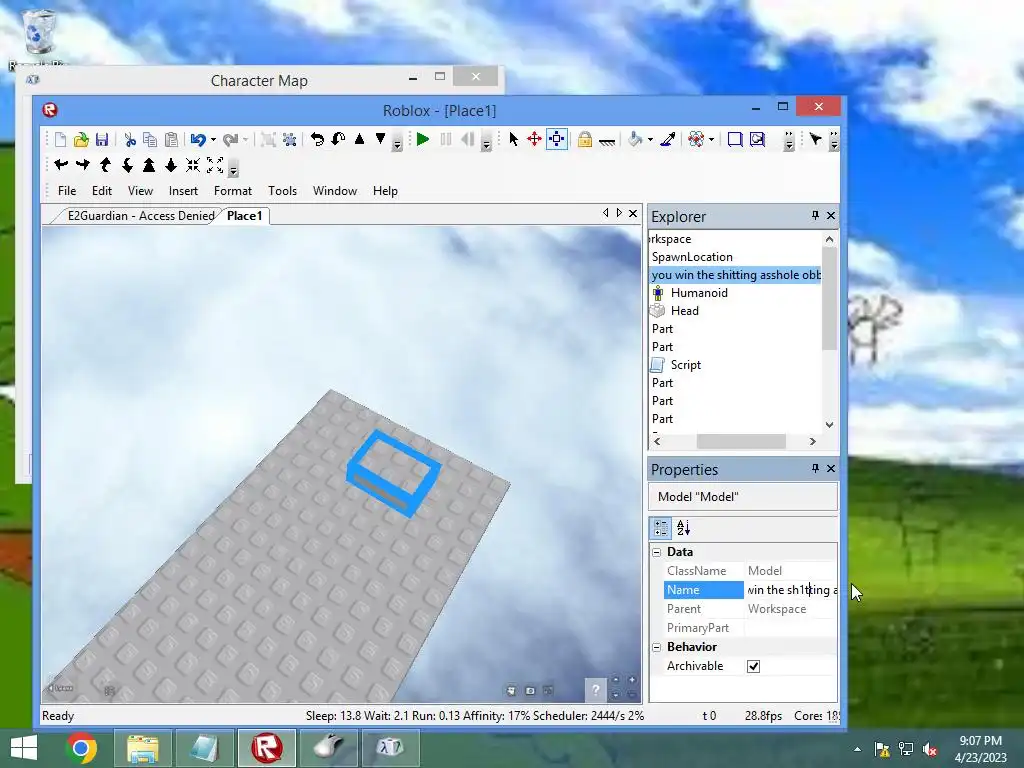This screenshot has height=768, width=1024.
Task: Switch properties to categorized view
Action: (x=661, y=528)
